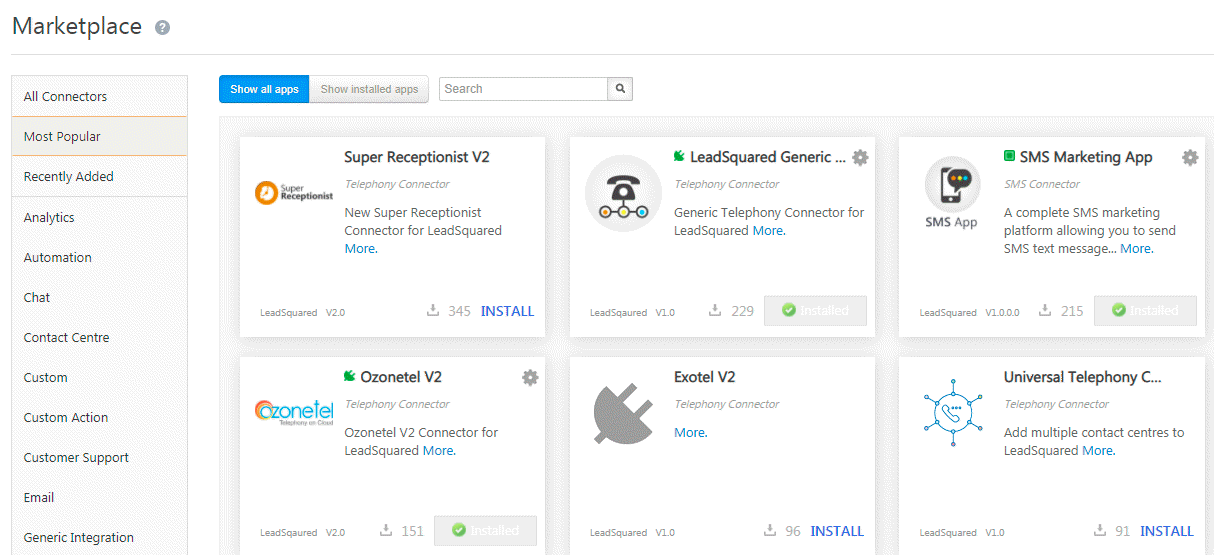Image resolution: width=1214 pixels, height=555 pixels.
Task: Click the Ozonetel logo
Action: click(294, 412)
